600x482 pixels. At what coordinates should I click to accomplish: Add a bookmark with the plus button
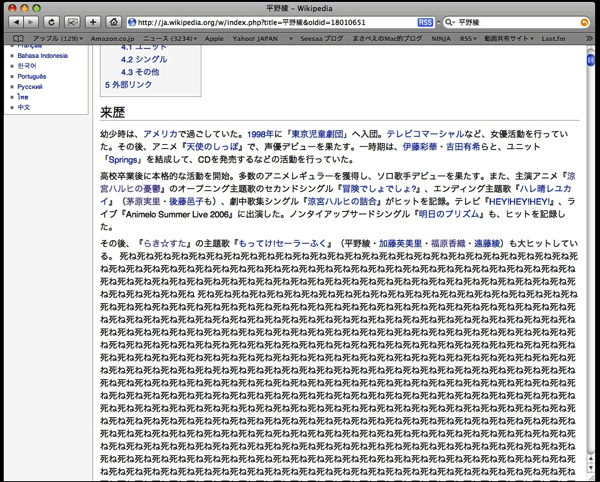pos(93,22)
